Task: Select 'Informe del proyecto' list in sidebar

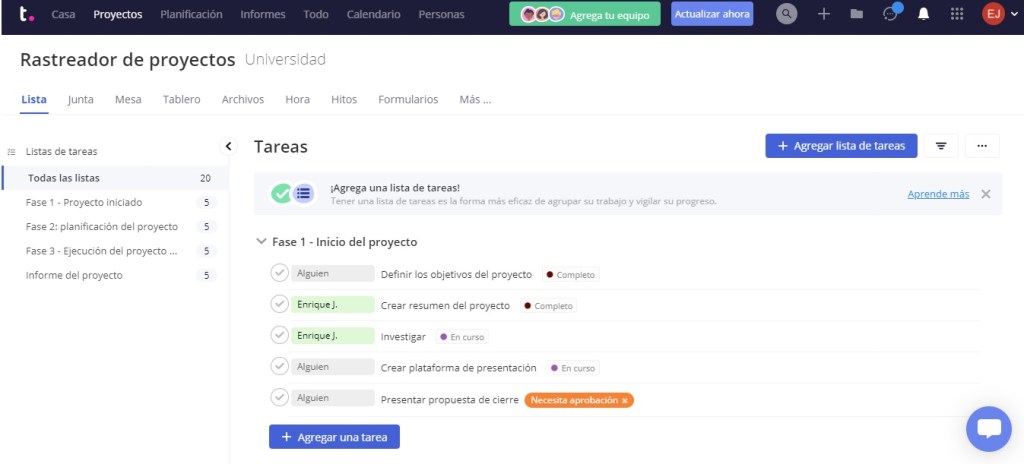Action: 74,275
